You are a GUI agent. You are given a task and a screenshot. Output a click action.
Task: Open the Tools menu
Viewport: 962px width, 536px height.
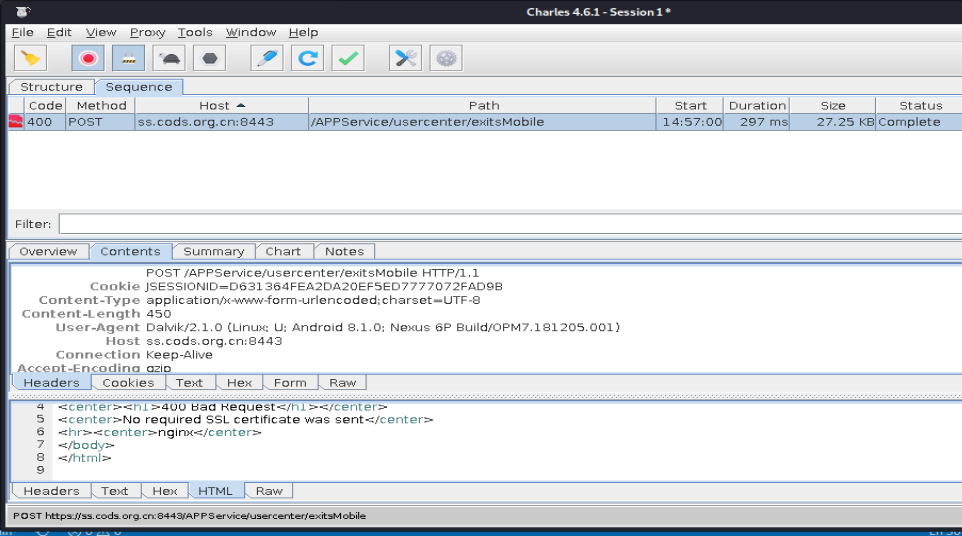195,33
